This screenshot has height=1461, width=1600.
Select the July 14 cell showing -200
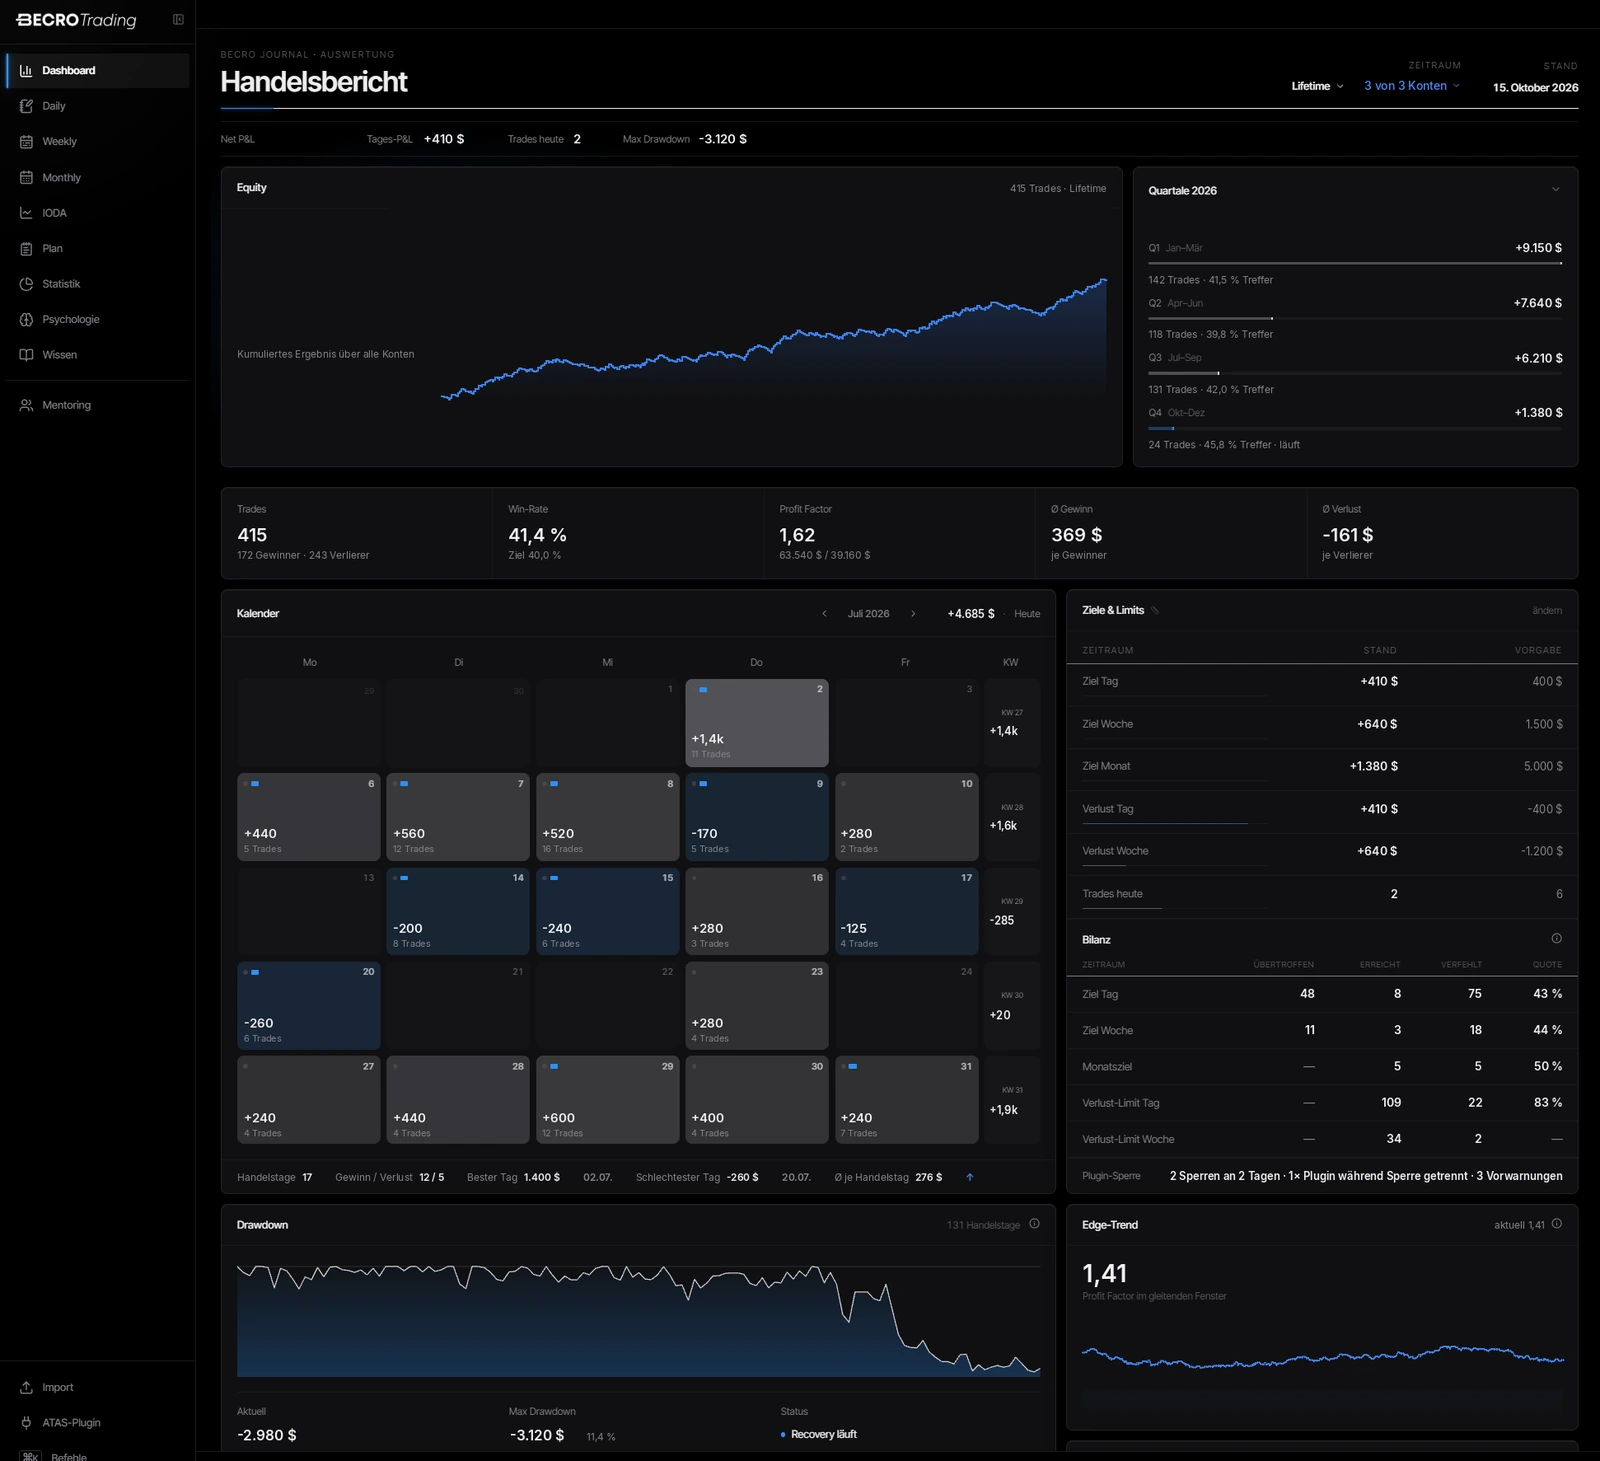tap(458, 911)
